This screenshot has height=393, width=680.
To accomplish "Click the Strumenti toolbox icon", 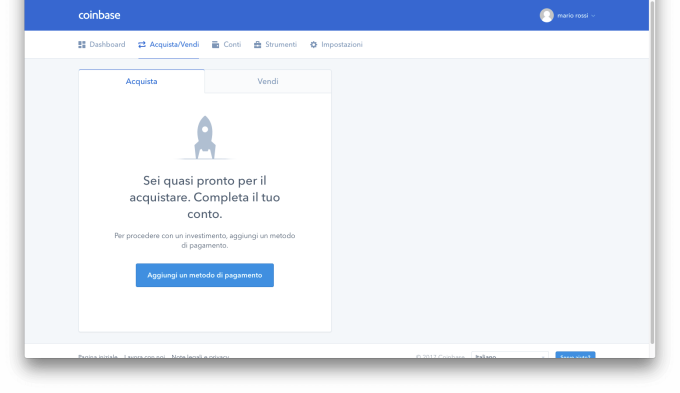I will pos(258,45).
